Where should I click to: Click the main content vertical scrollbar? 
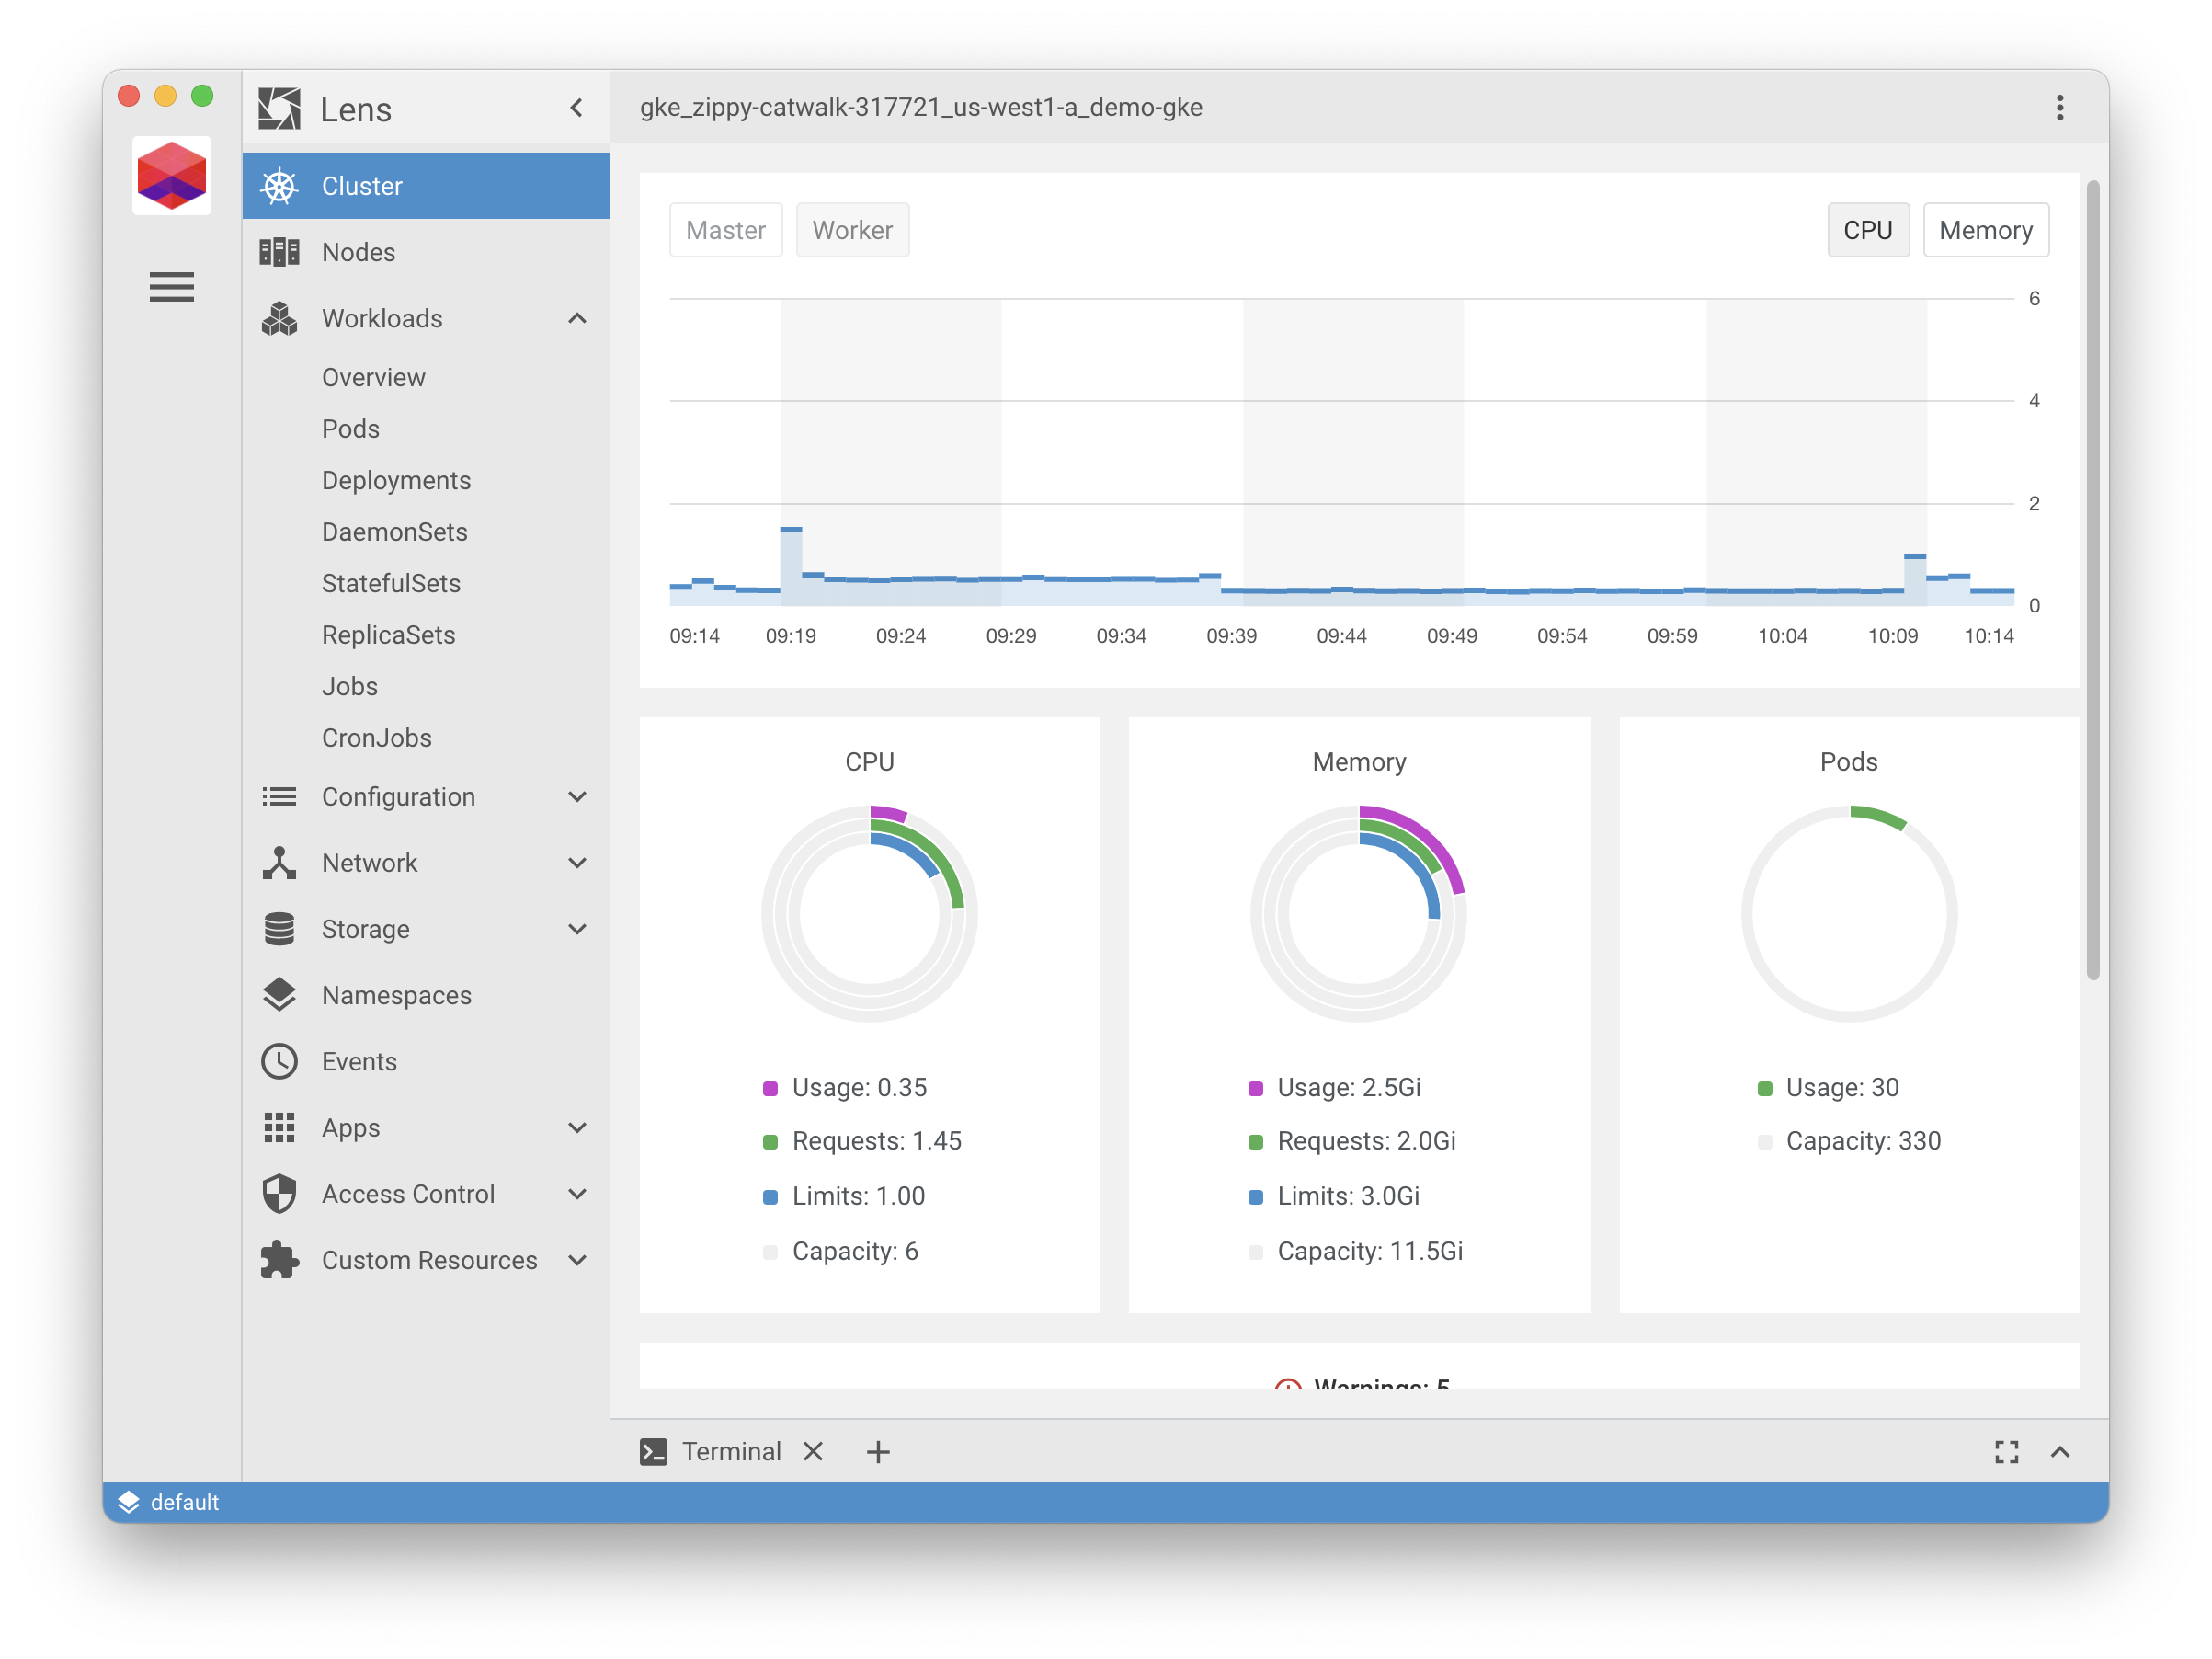pos(2092,580)
